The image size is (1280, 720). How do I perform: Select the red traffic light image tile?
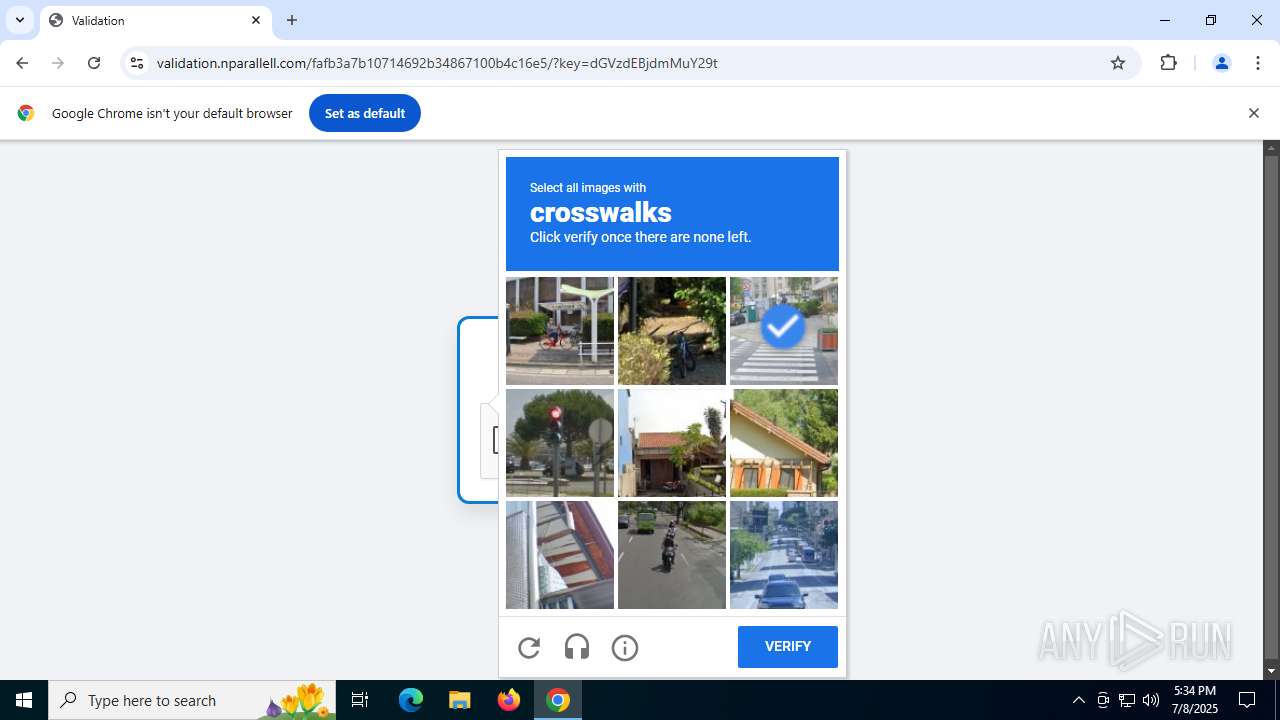click(x=560, y=443)
